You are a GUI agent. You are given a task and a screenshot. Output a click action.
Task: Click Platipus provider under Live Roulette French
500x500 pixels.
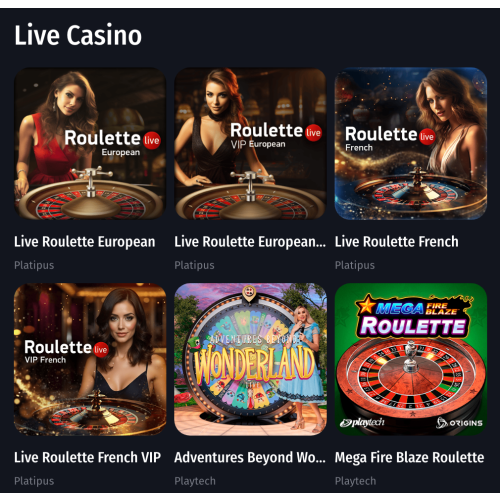(x=355, y=265)
